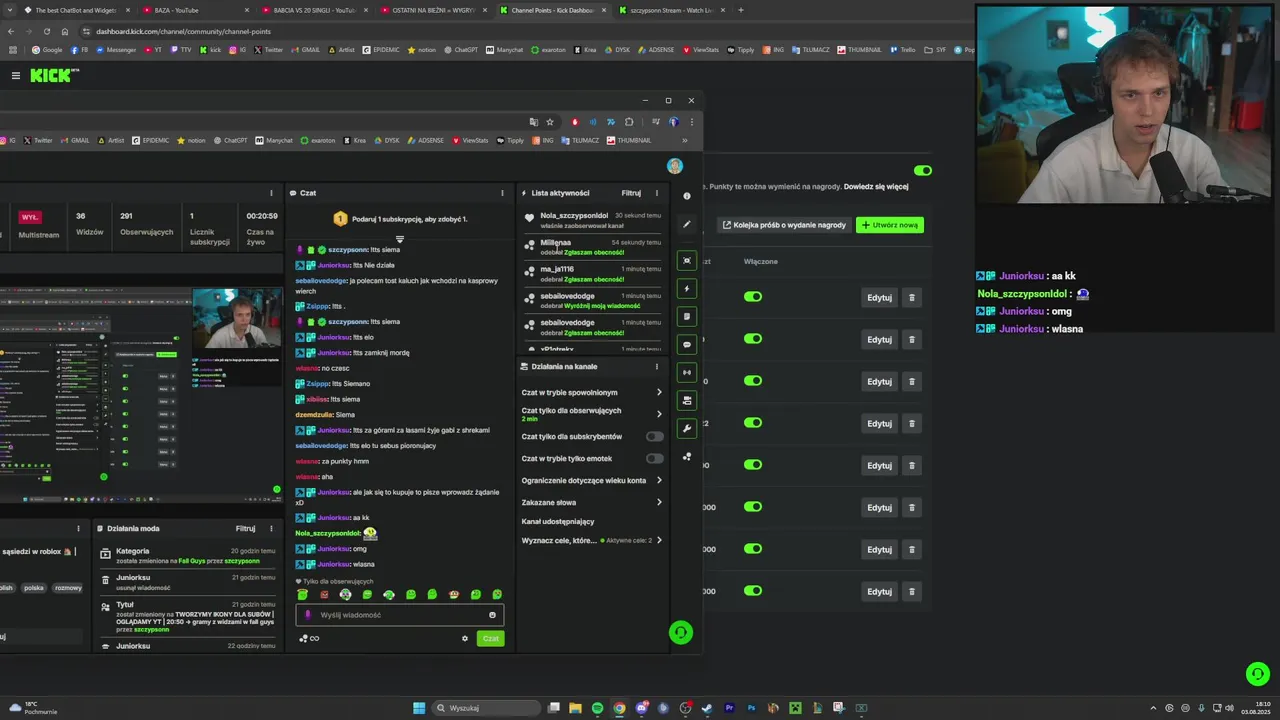
Task: Click the translate icon in popup address bar
Action: (534, 122)
